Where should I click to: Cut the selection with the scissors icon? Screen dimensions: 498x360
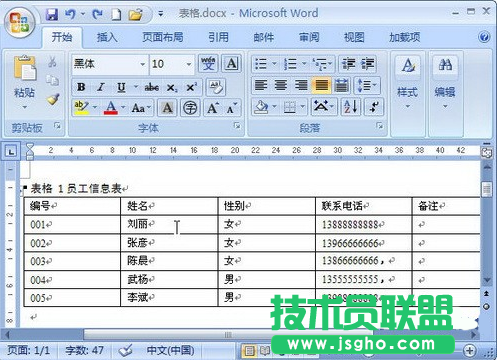[52, 62]
